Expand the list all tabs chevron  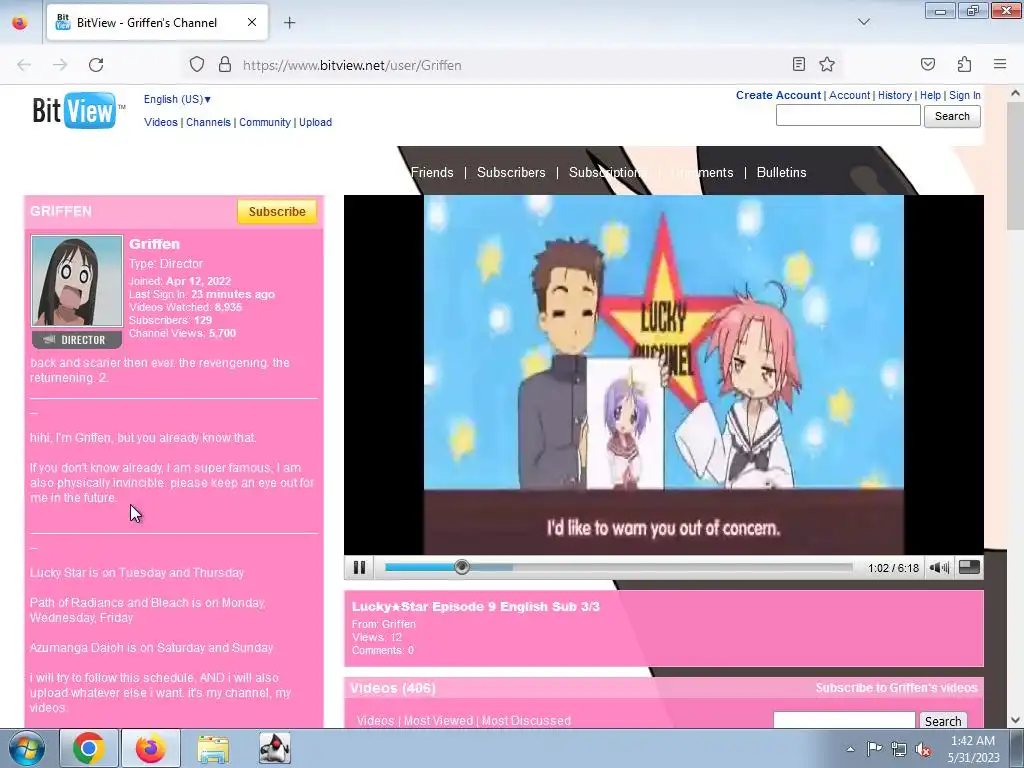(x=863, y=22)
